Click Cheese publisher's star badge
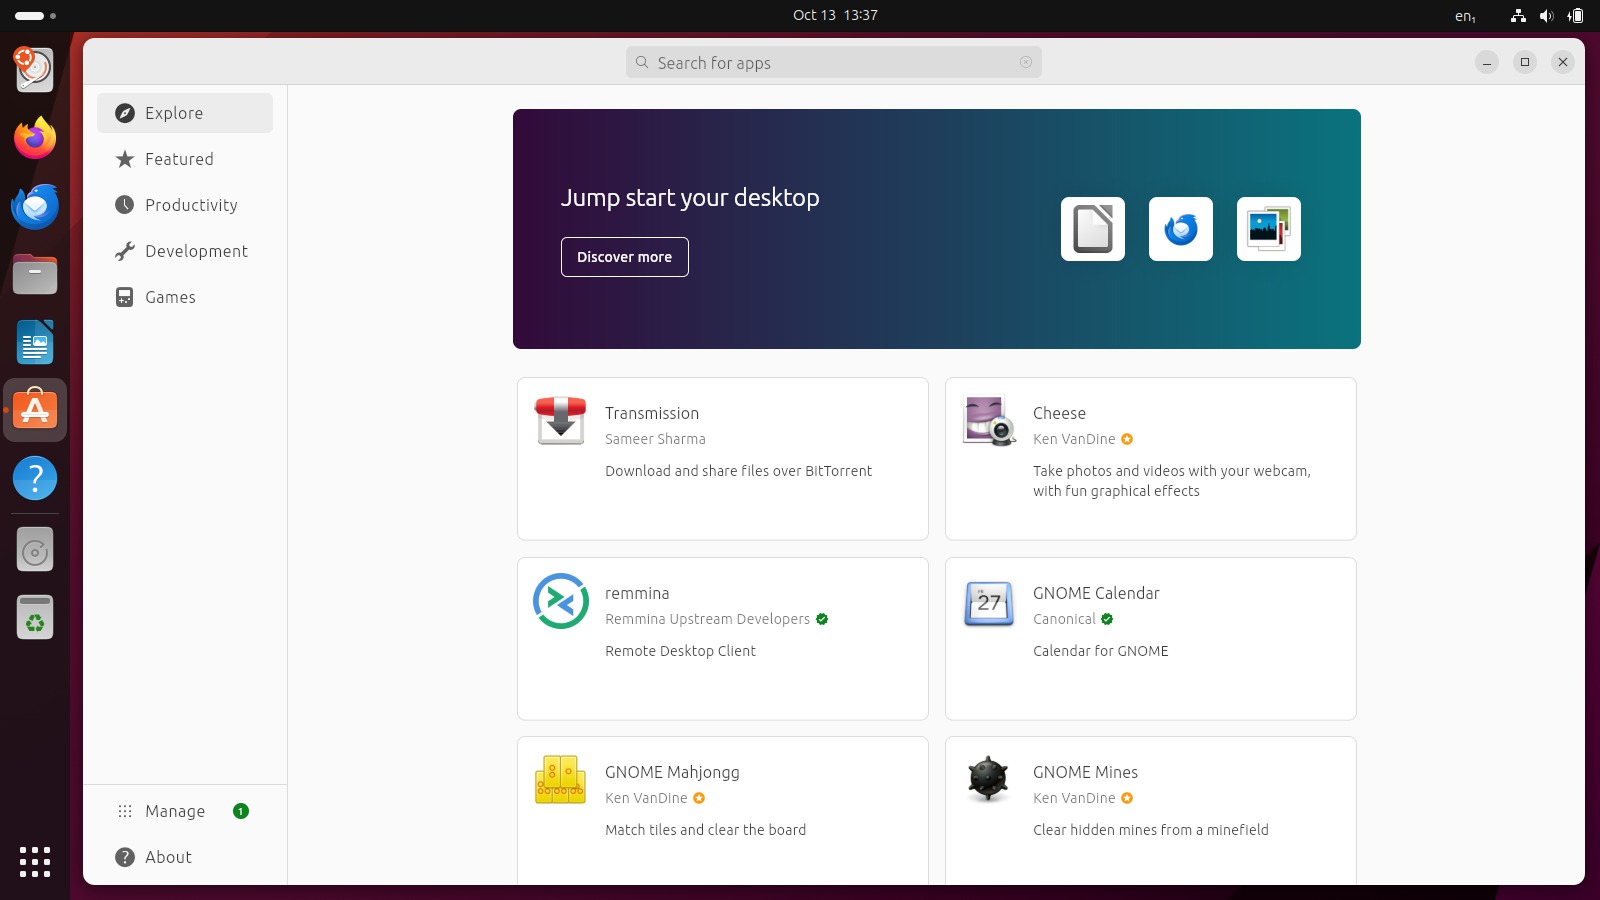This screenshot has height=900, width=1600. click(x=1127, y=439)
